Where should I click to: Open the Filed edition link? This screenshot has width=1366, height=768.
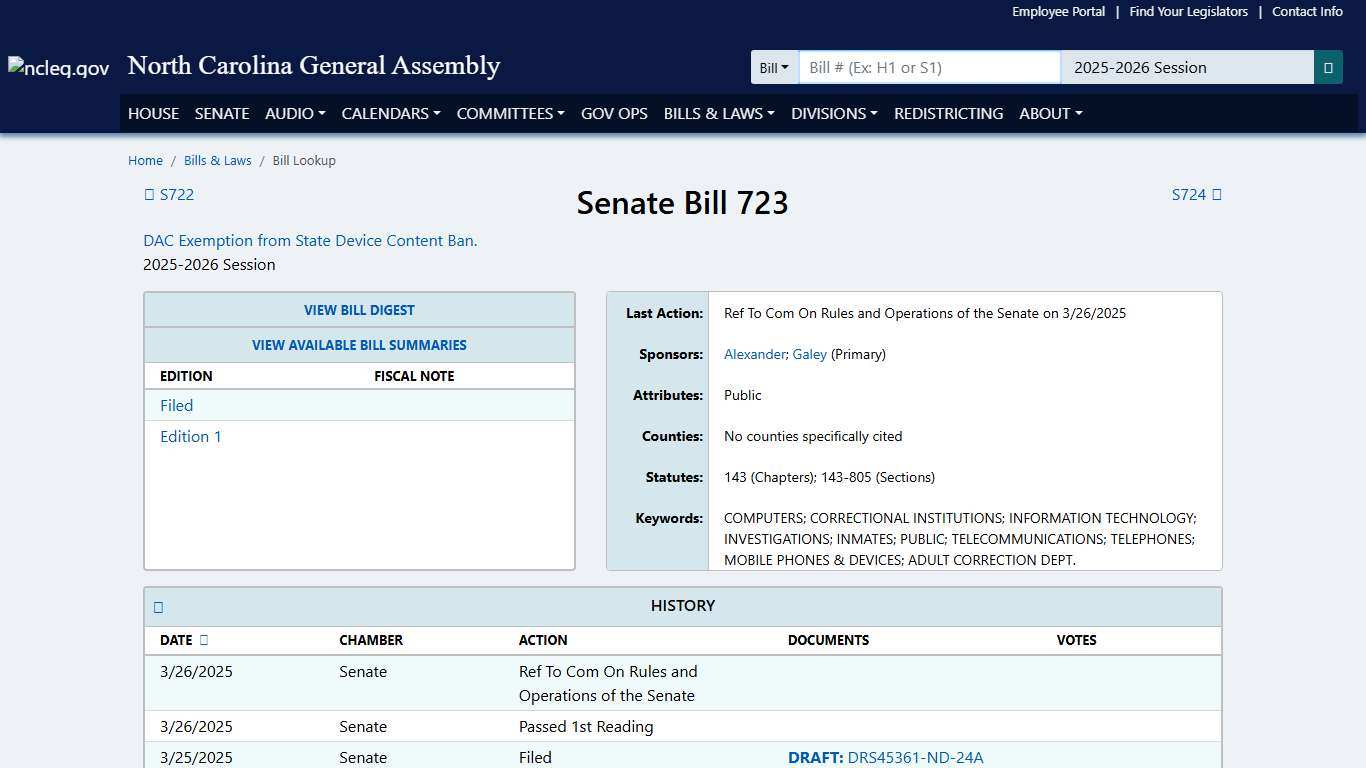tap(176, 405)
